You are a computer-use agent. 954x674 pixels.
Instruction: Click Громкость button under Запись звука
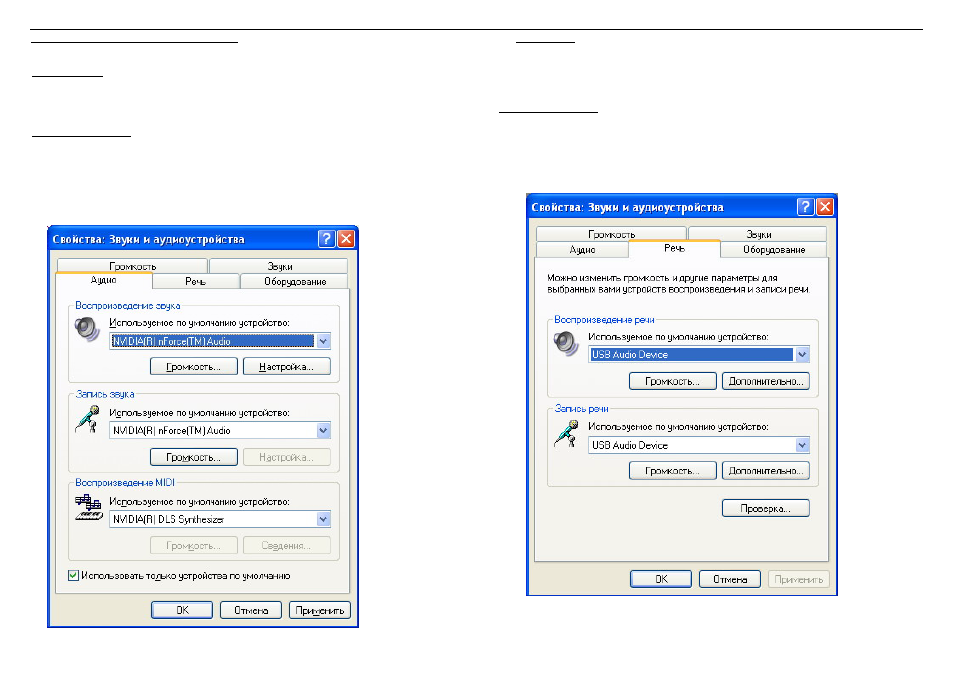pyautogui.click(x=193, y=457)
